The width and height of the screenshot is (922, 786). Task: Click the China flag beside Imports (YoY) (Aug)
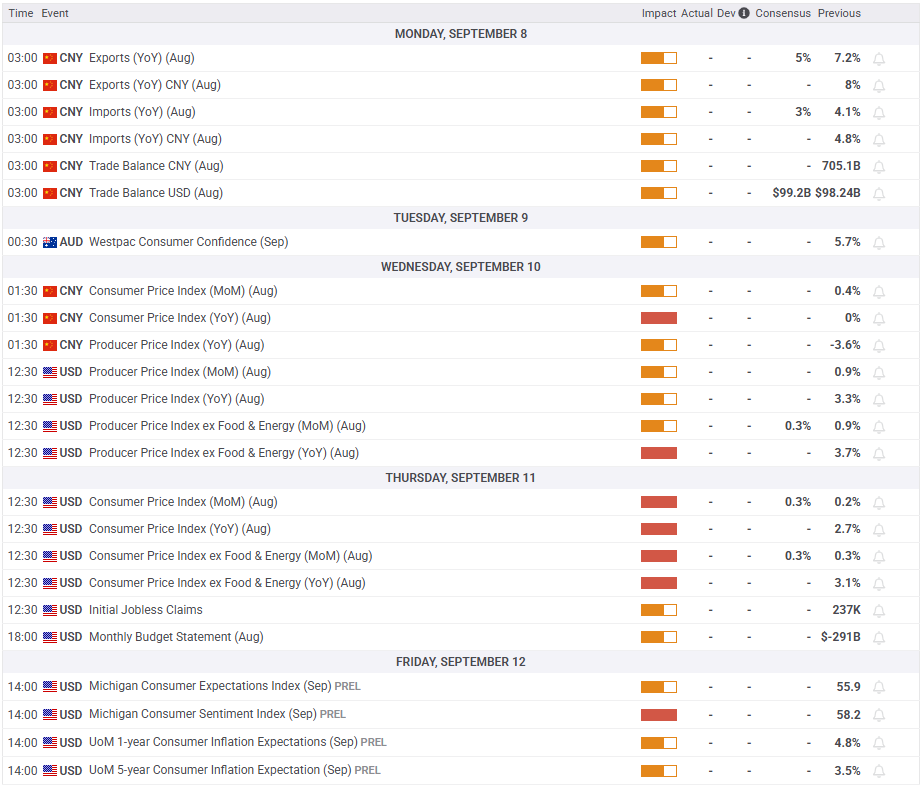50,112
